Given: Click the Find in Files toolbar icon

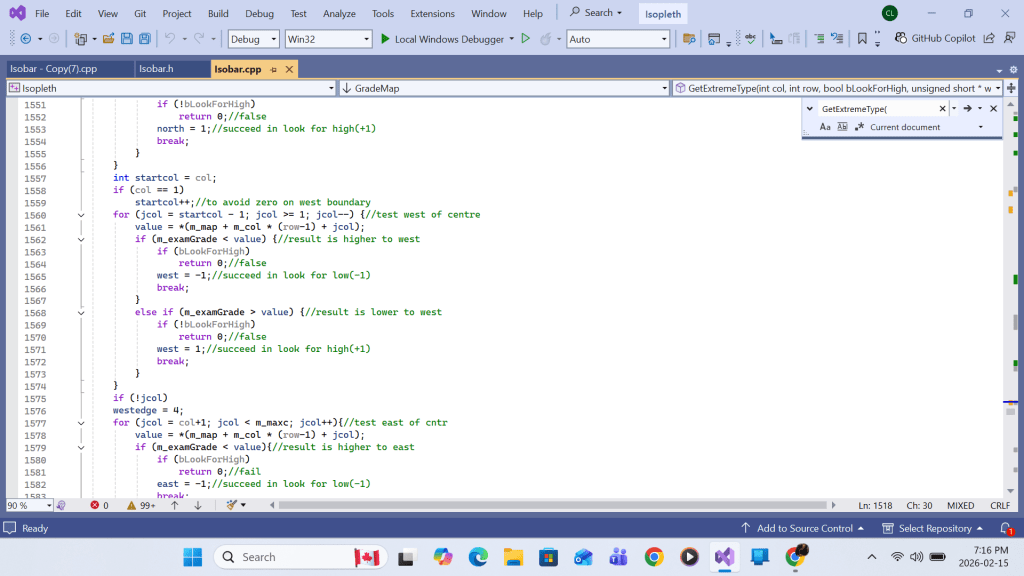Looking at the screenshot, I should (x=688, y=39).
